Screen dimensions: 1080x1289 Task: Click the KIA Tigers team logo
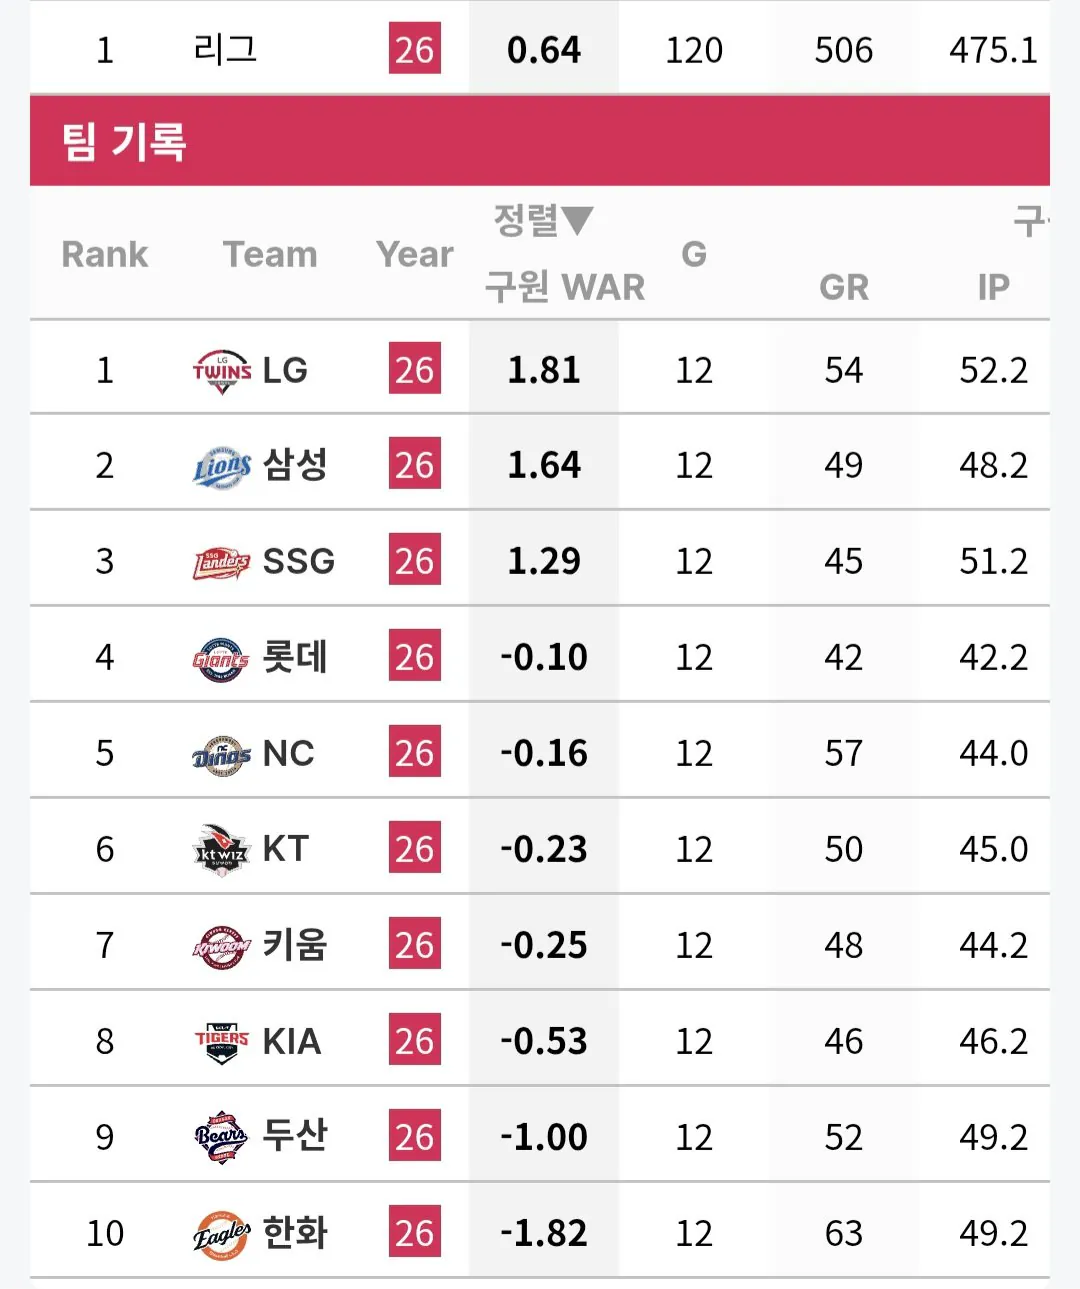tap(221, 1042)
